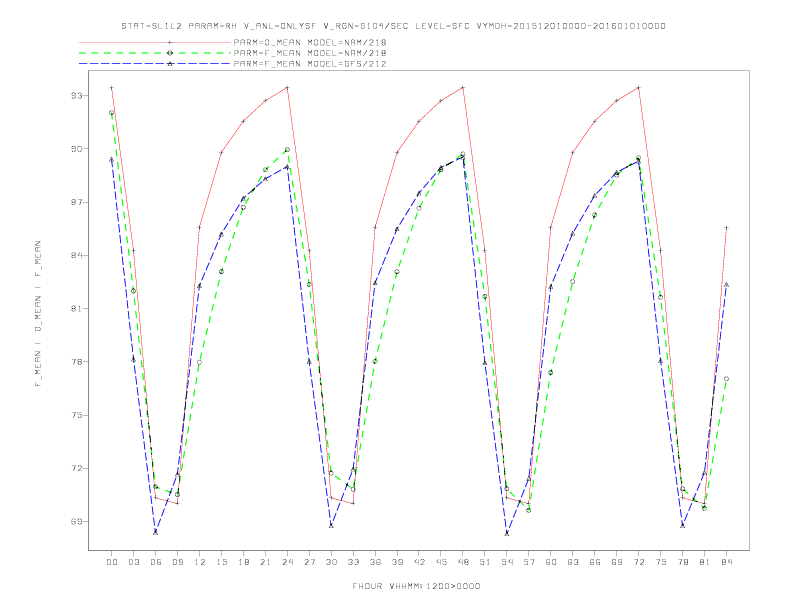Click x-axis tick label 06
This screenshot has height=612, width=792.
click(x=156, y=562)
